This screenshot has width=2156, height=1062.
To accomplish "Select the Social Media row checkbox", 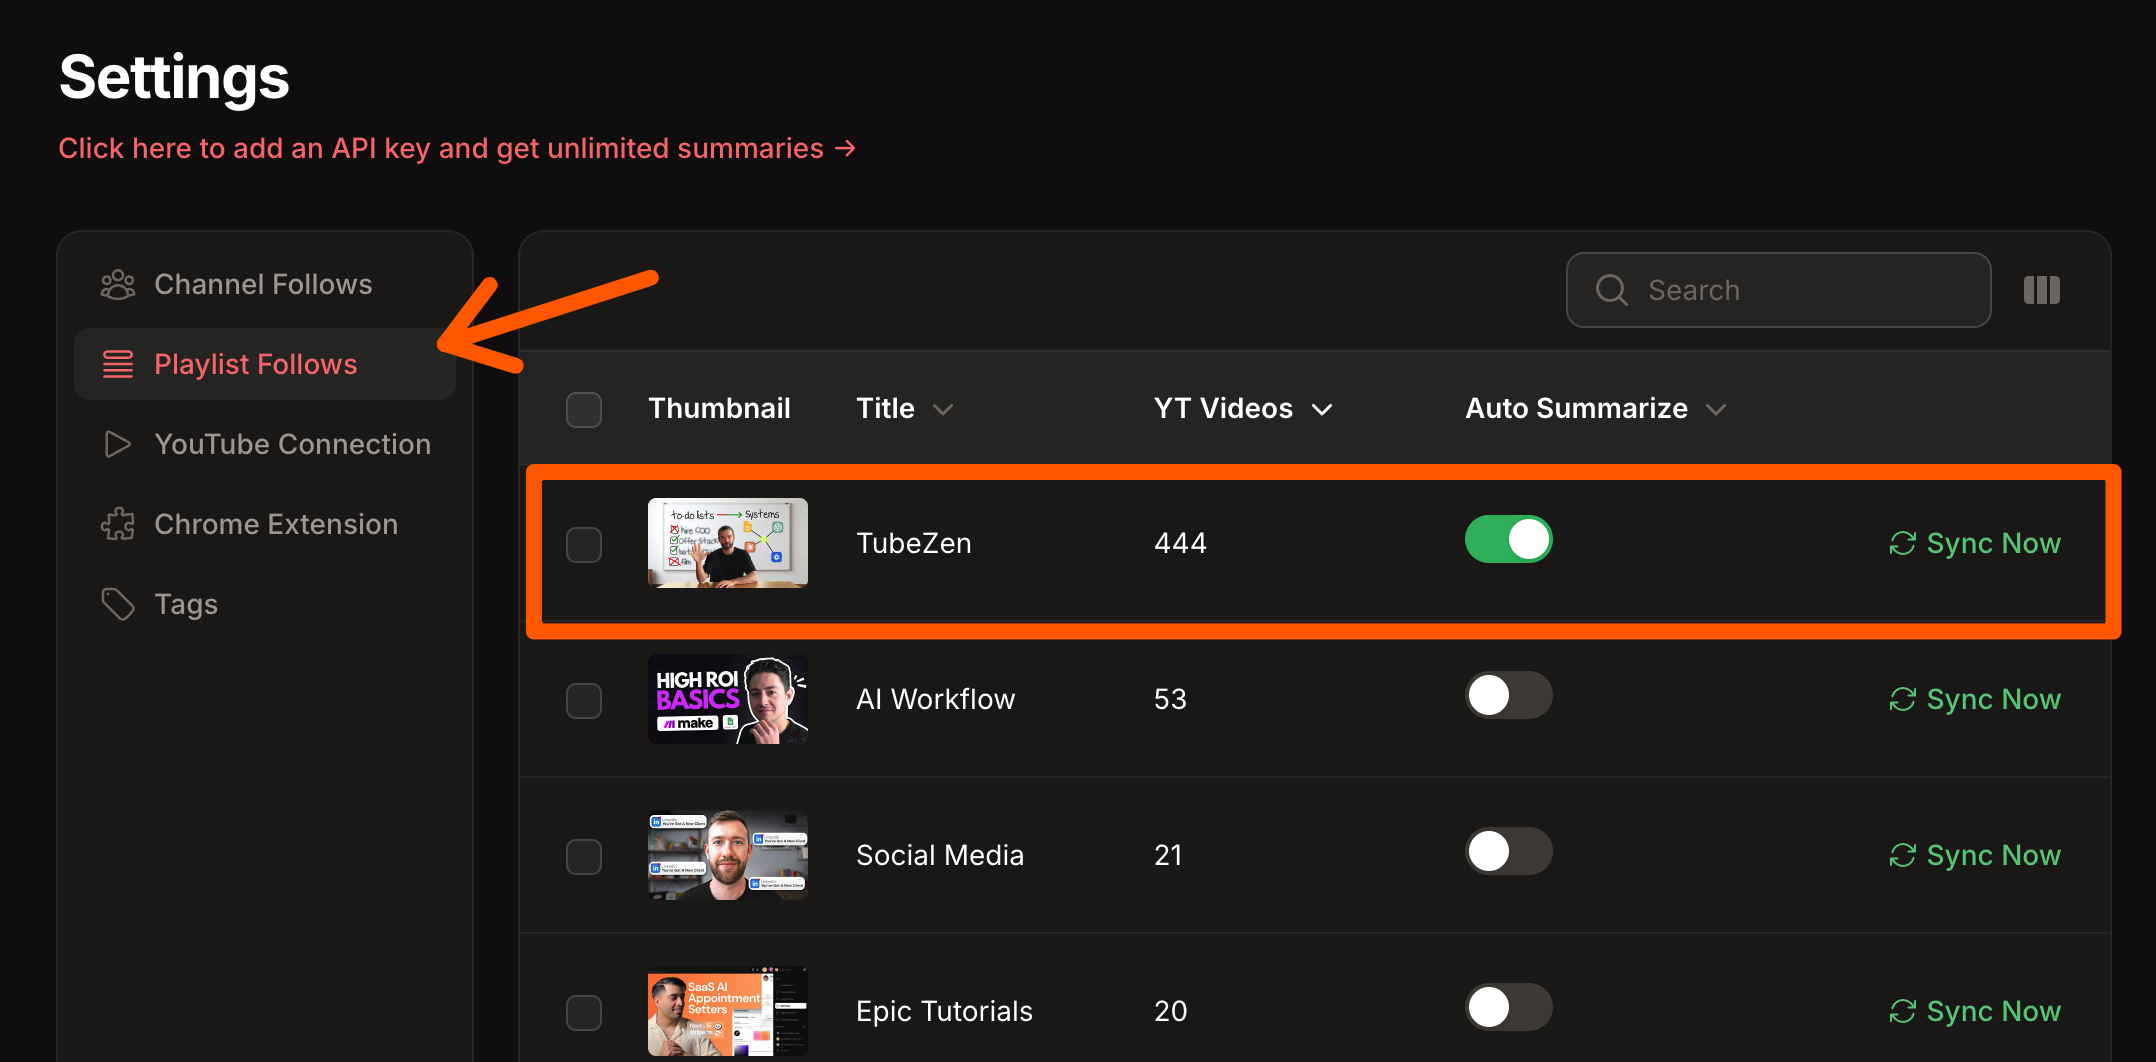I will click(584, 857).
